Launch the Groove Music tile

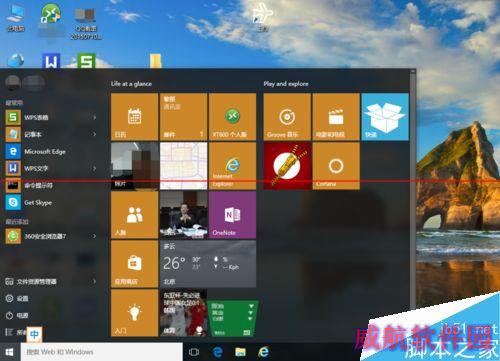click(287, 116)
